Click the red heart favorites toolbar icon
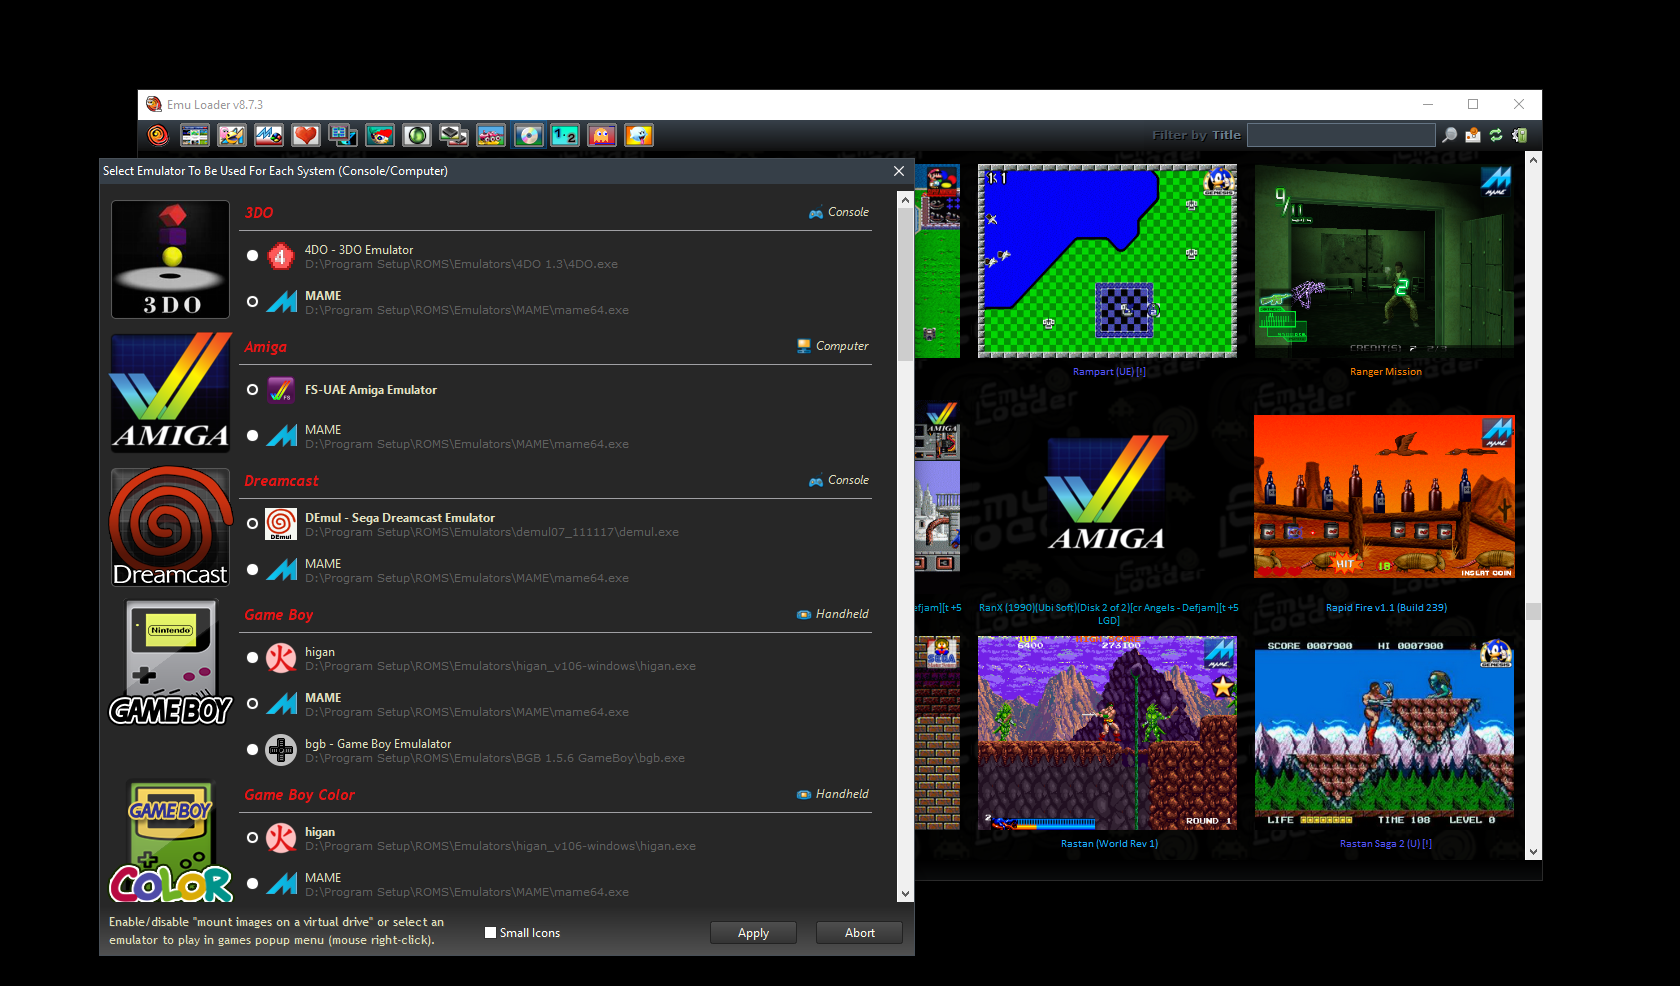Screen dimensions: 1680x986 point(306,135)
